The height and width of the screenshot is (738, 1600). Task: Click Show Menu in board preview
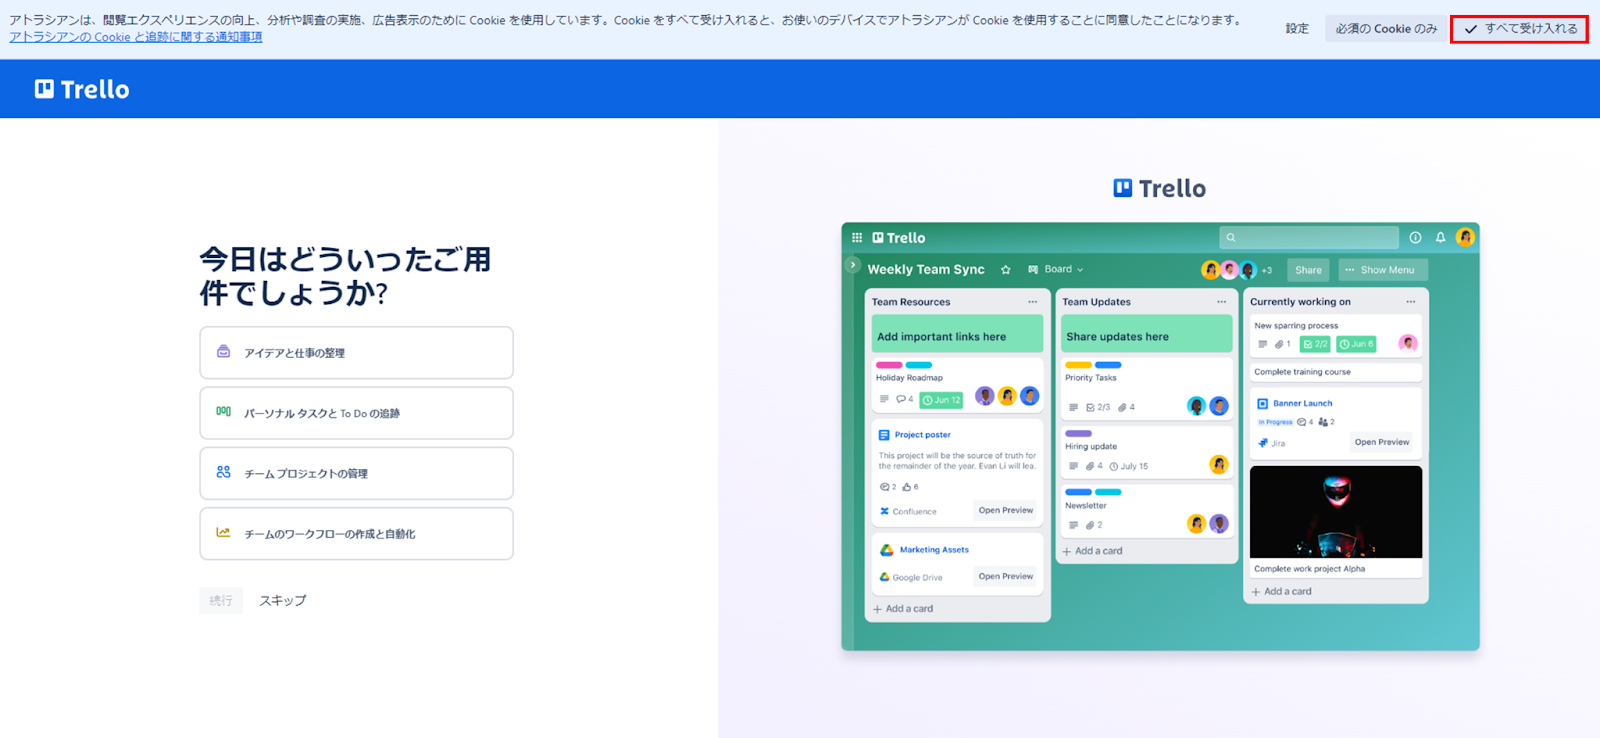(x=1383, y=270)
